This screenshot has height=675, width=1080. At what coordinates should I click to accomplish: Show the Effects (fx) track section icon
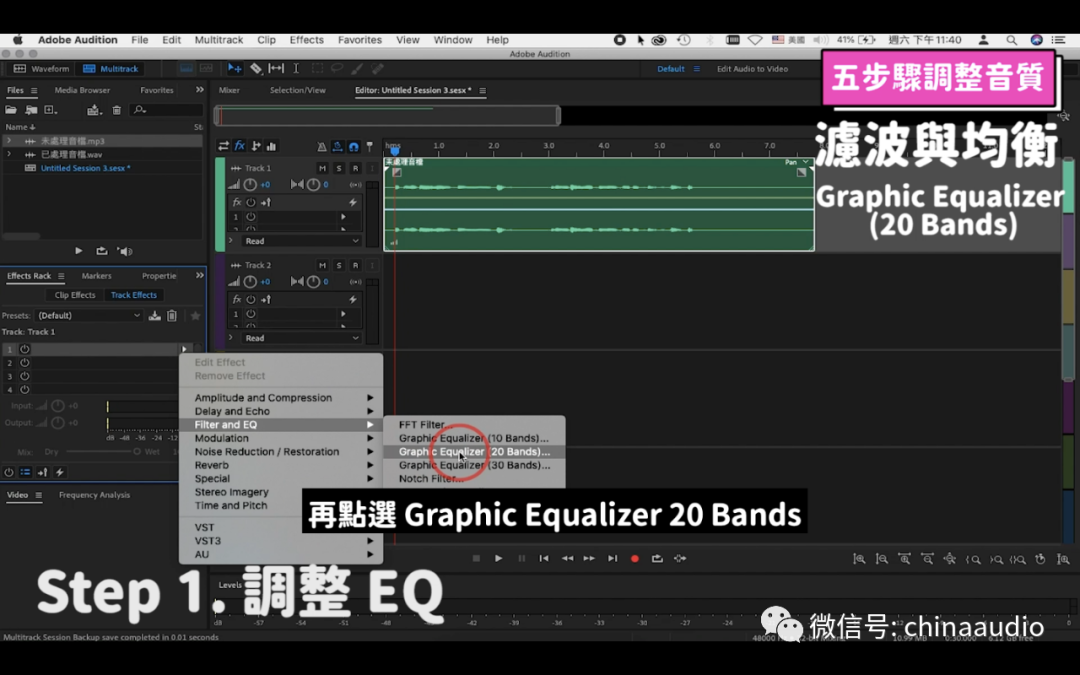pyautogui.click(x=240, y=146)
